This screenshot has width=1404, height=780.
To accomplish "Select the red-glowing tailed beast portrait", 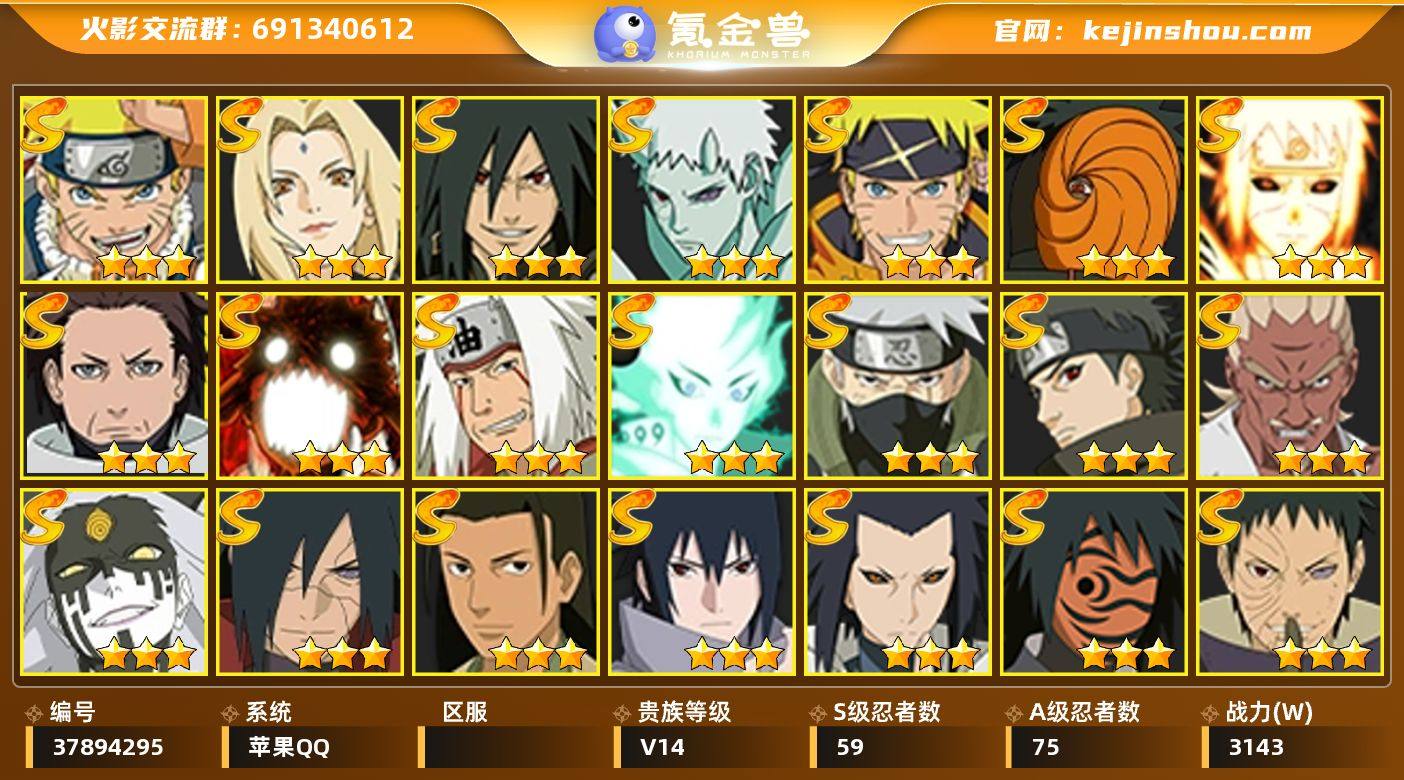I will coord(310,385).
